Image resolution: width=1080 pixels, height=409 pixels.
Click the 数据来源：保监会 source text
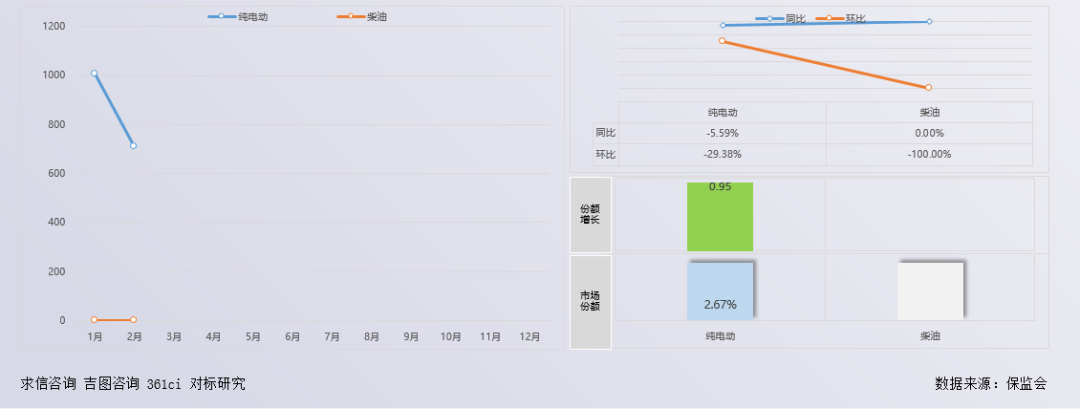pos(990,383)
